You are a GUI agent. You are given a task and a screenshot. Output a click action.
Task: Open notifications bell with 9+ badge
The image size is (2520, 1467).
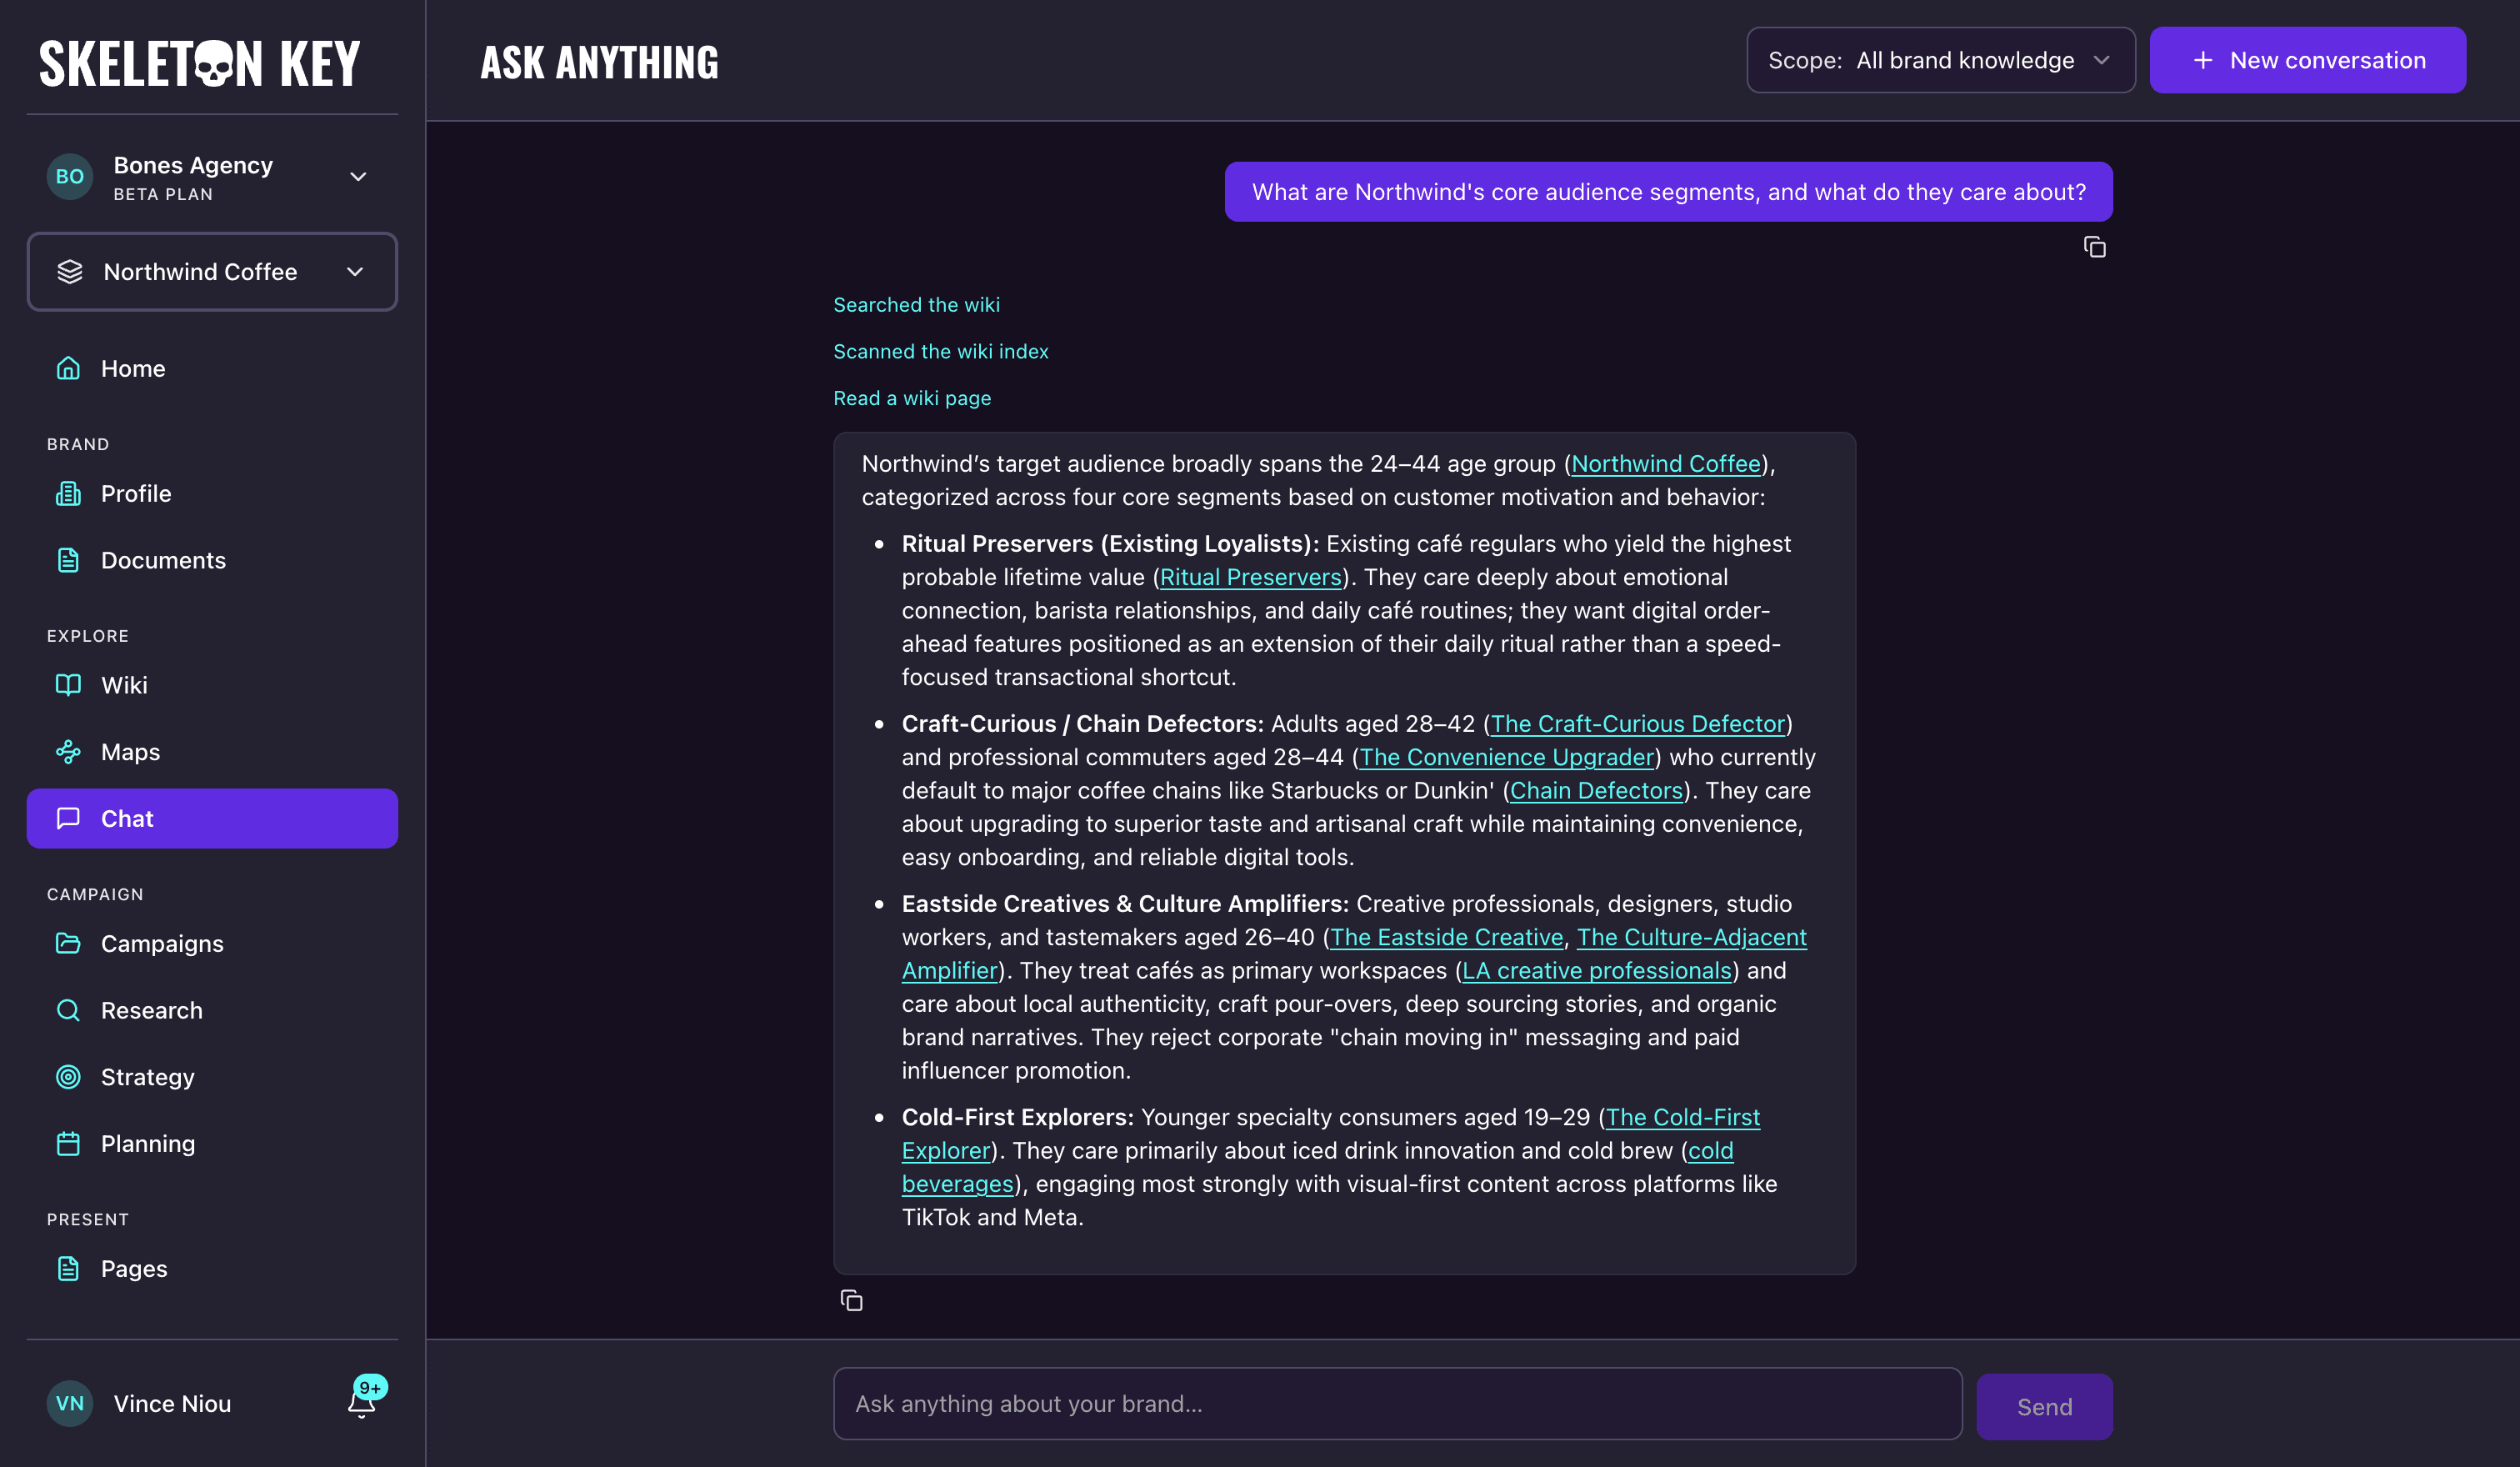pyautogui.click(x=364, y=1399)
